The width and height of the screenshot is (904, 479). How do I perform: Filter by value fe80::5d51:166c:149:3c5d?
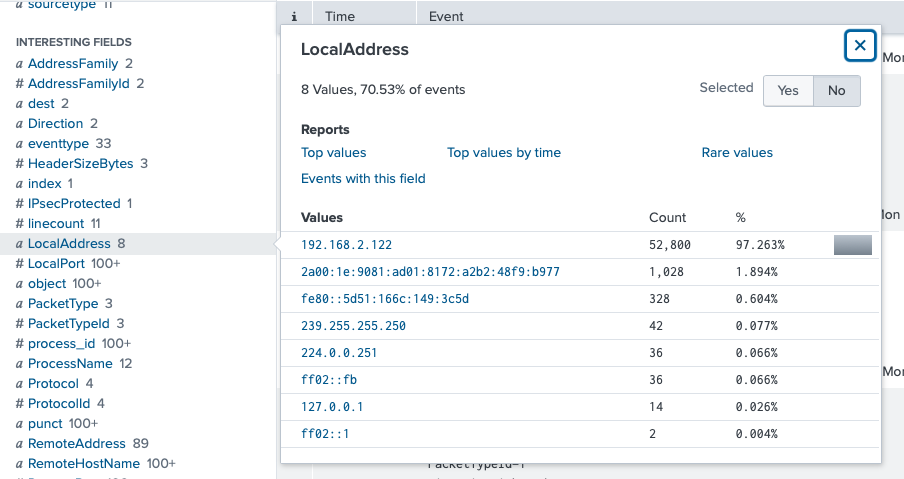coord(385,299)
